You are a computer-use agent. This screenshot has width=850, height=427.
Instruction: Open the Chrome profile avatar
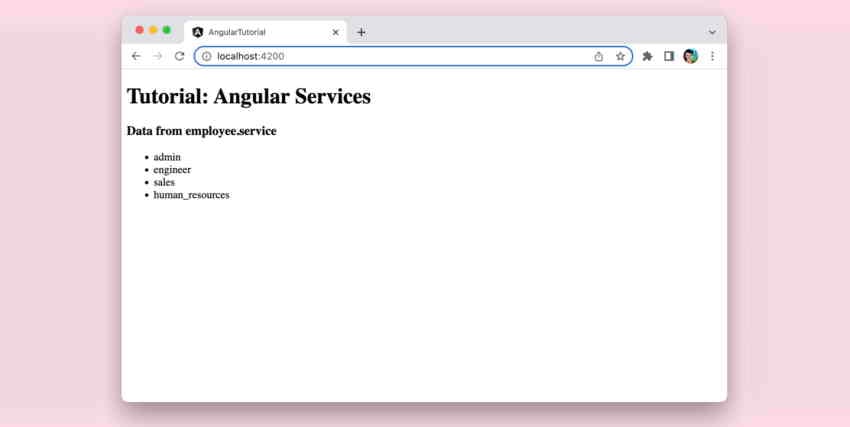(x=691, y=56)
